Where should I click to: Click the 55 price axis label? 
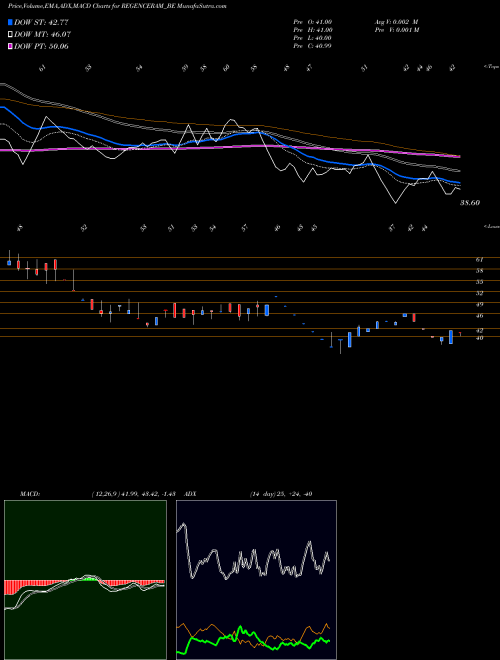tap(479, 282)
